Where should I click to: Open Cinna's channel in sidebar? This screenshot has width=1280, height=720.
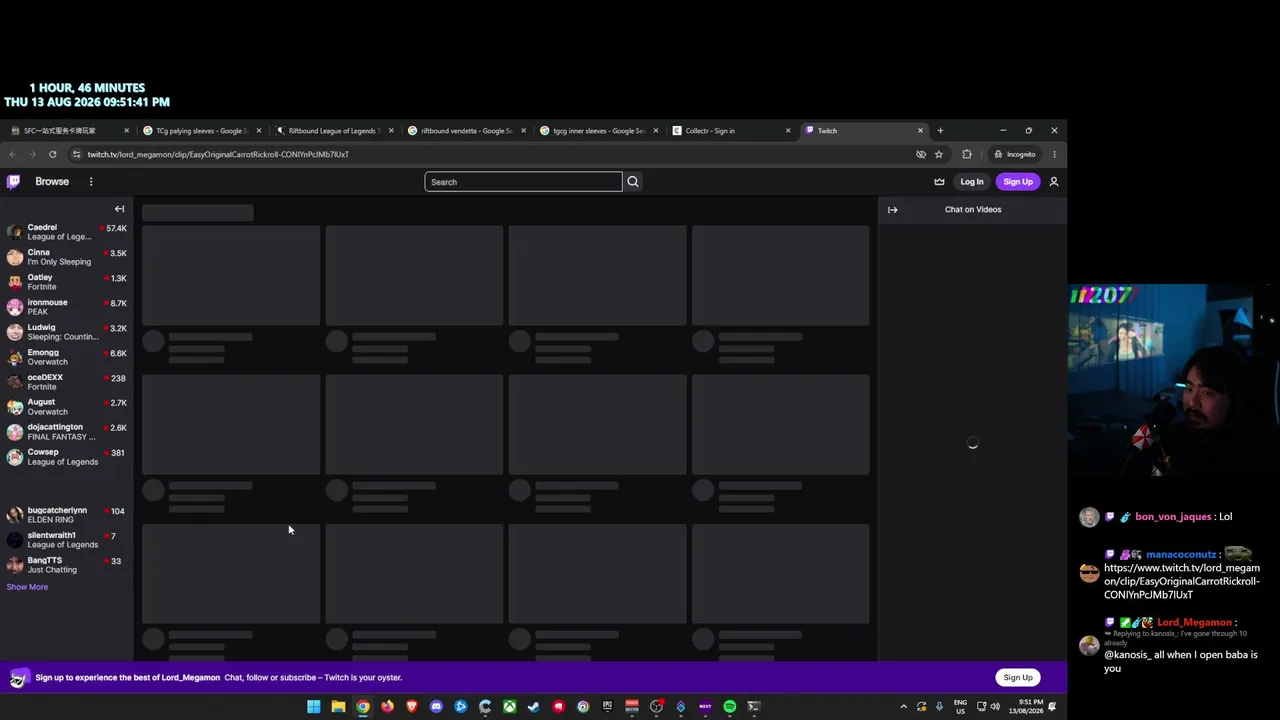66,257
